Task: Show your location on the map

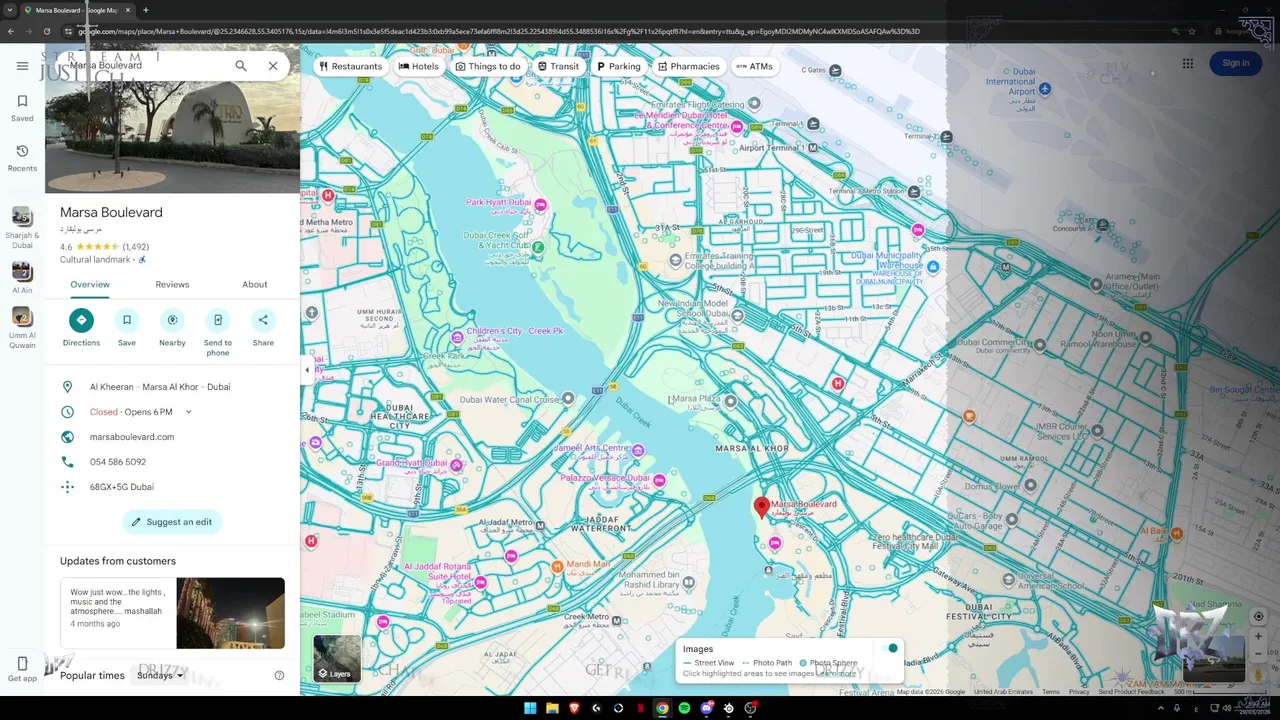Action: (x=1258, y=616)
